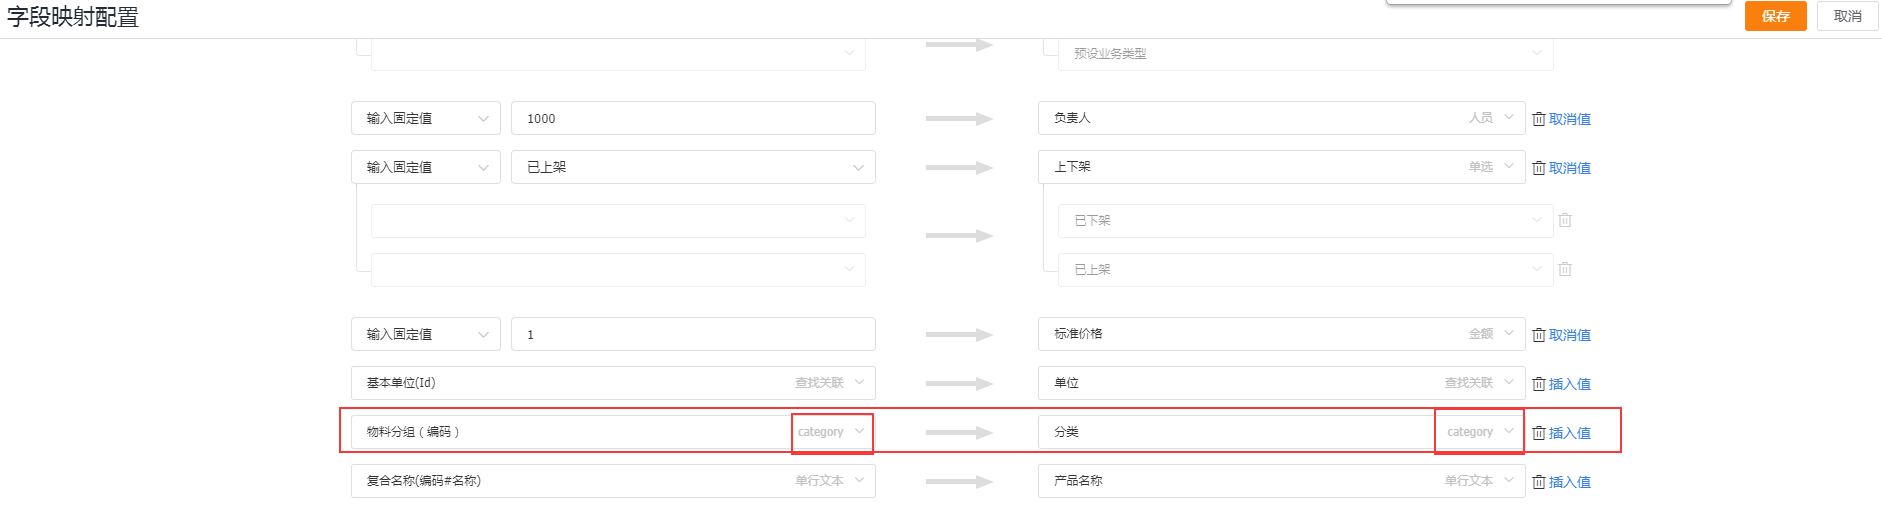Open 基本单位(Id) source field dropdown
This screenshot has height=506, width=1882.
[613, 383]
